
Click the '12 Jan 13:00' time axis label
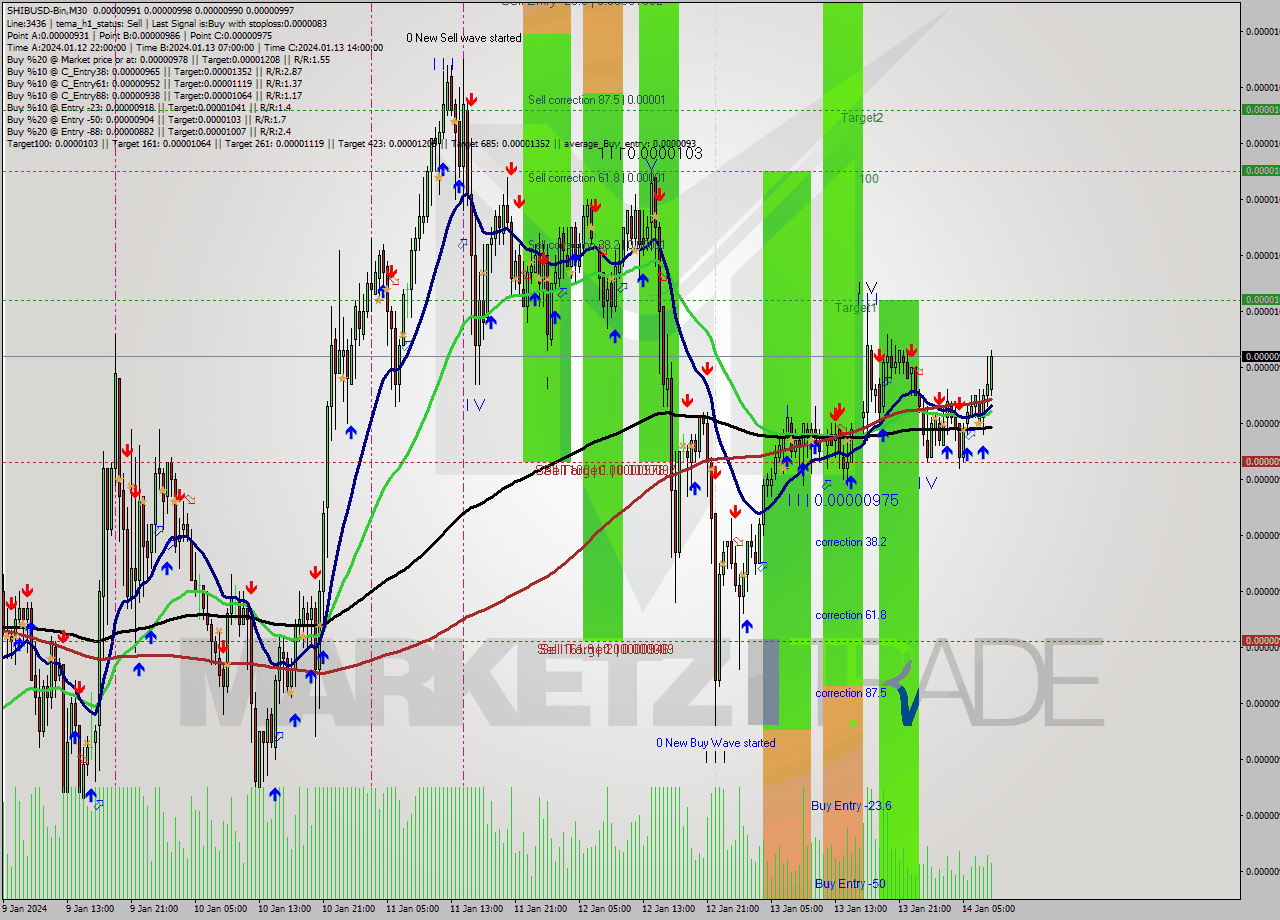pyautogui.click(x=668, y=909)
